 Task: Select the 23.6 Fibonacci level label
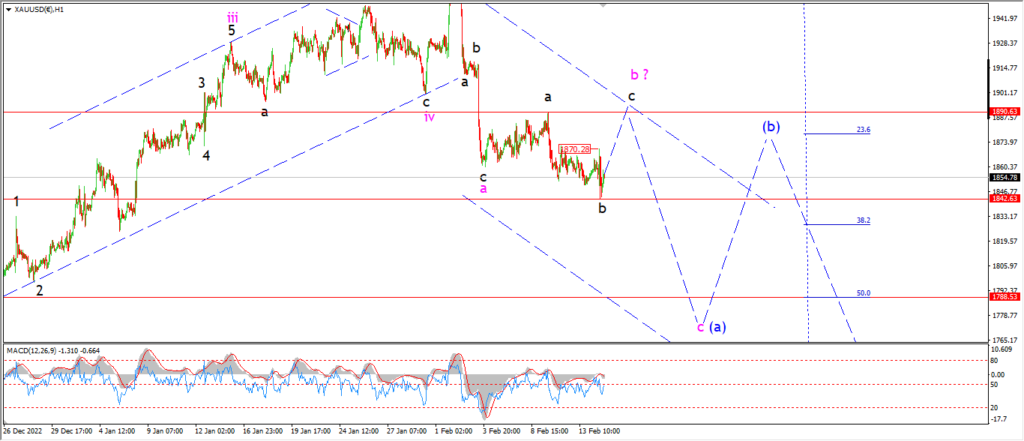point(863,129)
